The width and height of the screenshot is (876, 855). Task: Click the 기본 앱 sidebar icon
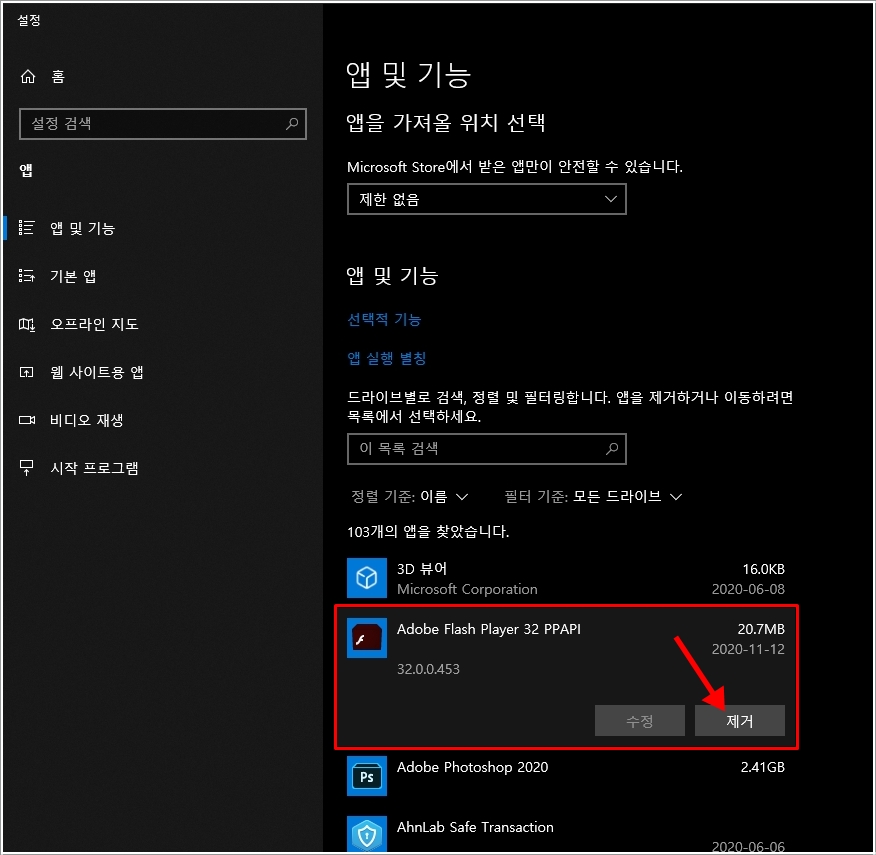26,276
